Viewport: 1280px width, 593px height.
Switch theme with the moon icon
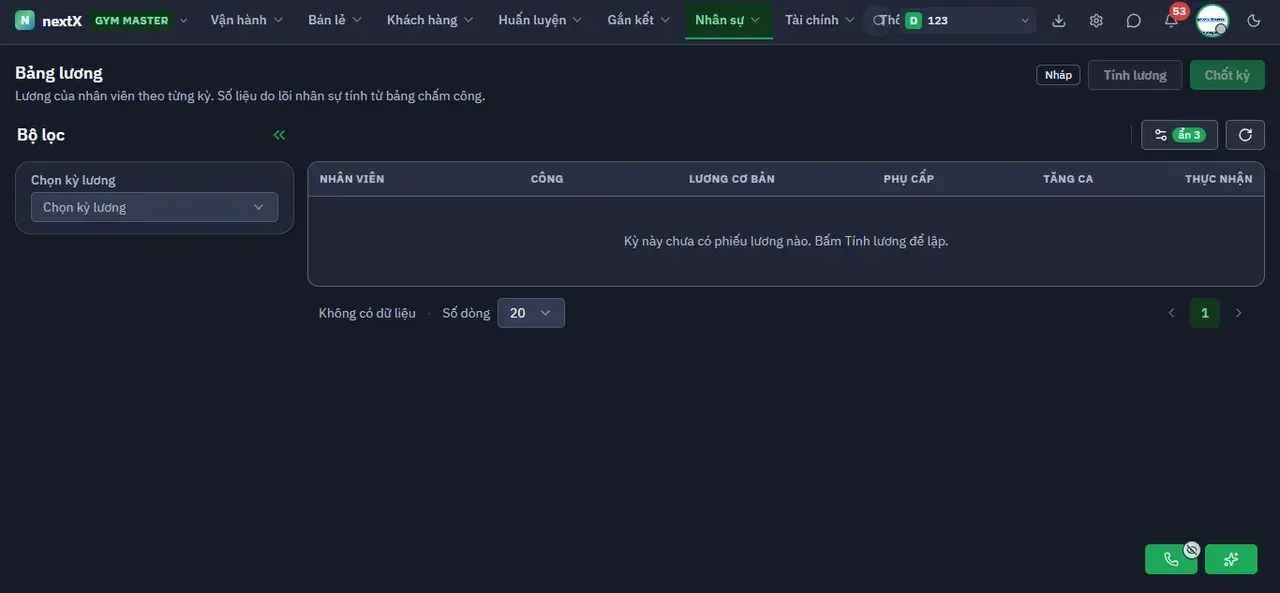(1254, 20)
